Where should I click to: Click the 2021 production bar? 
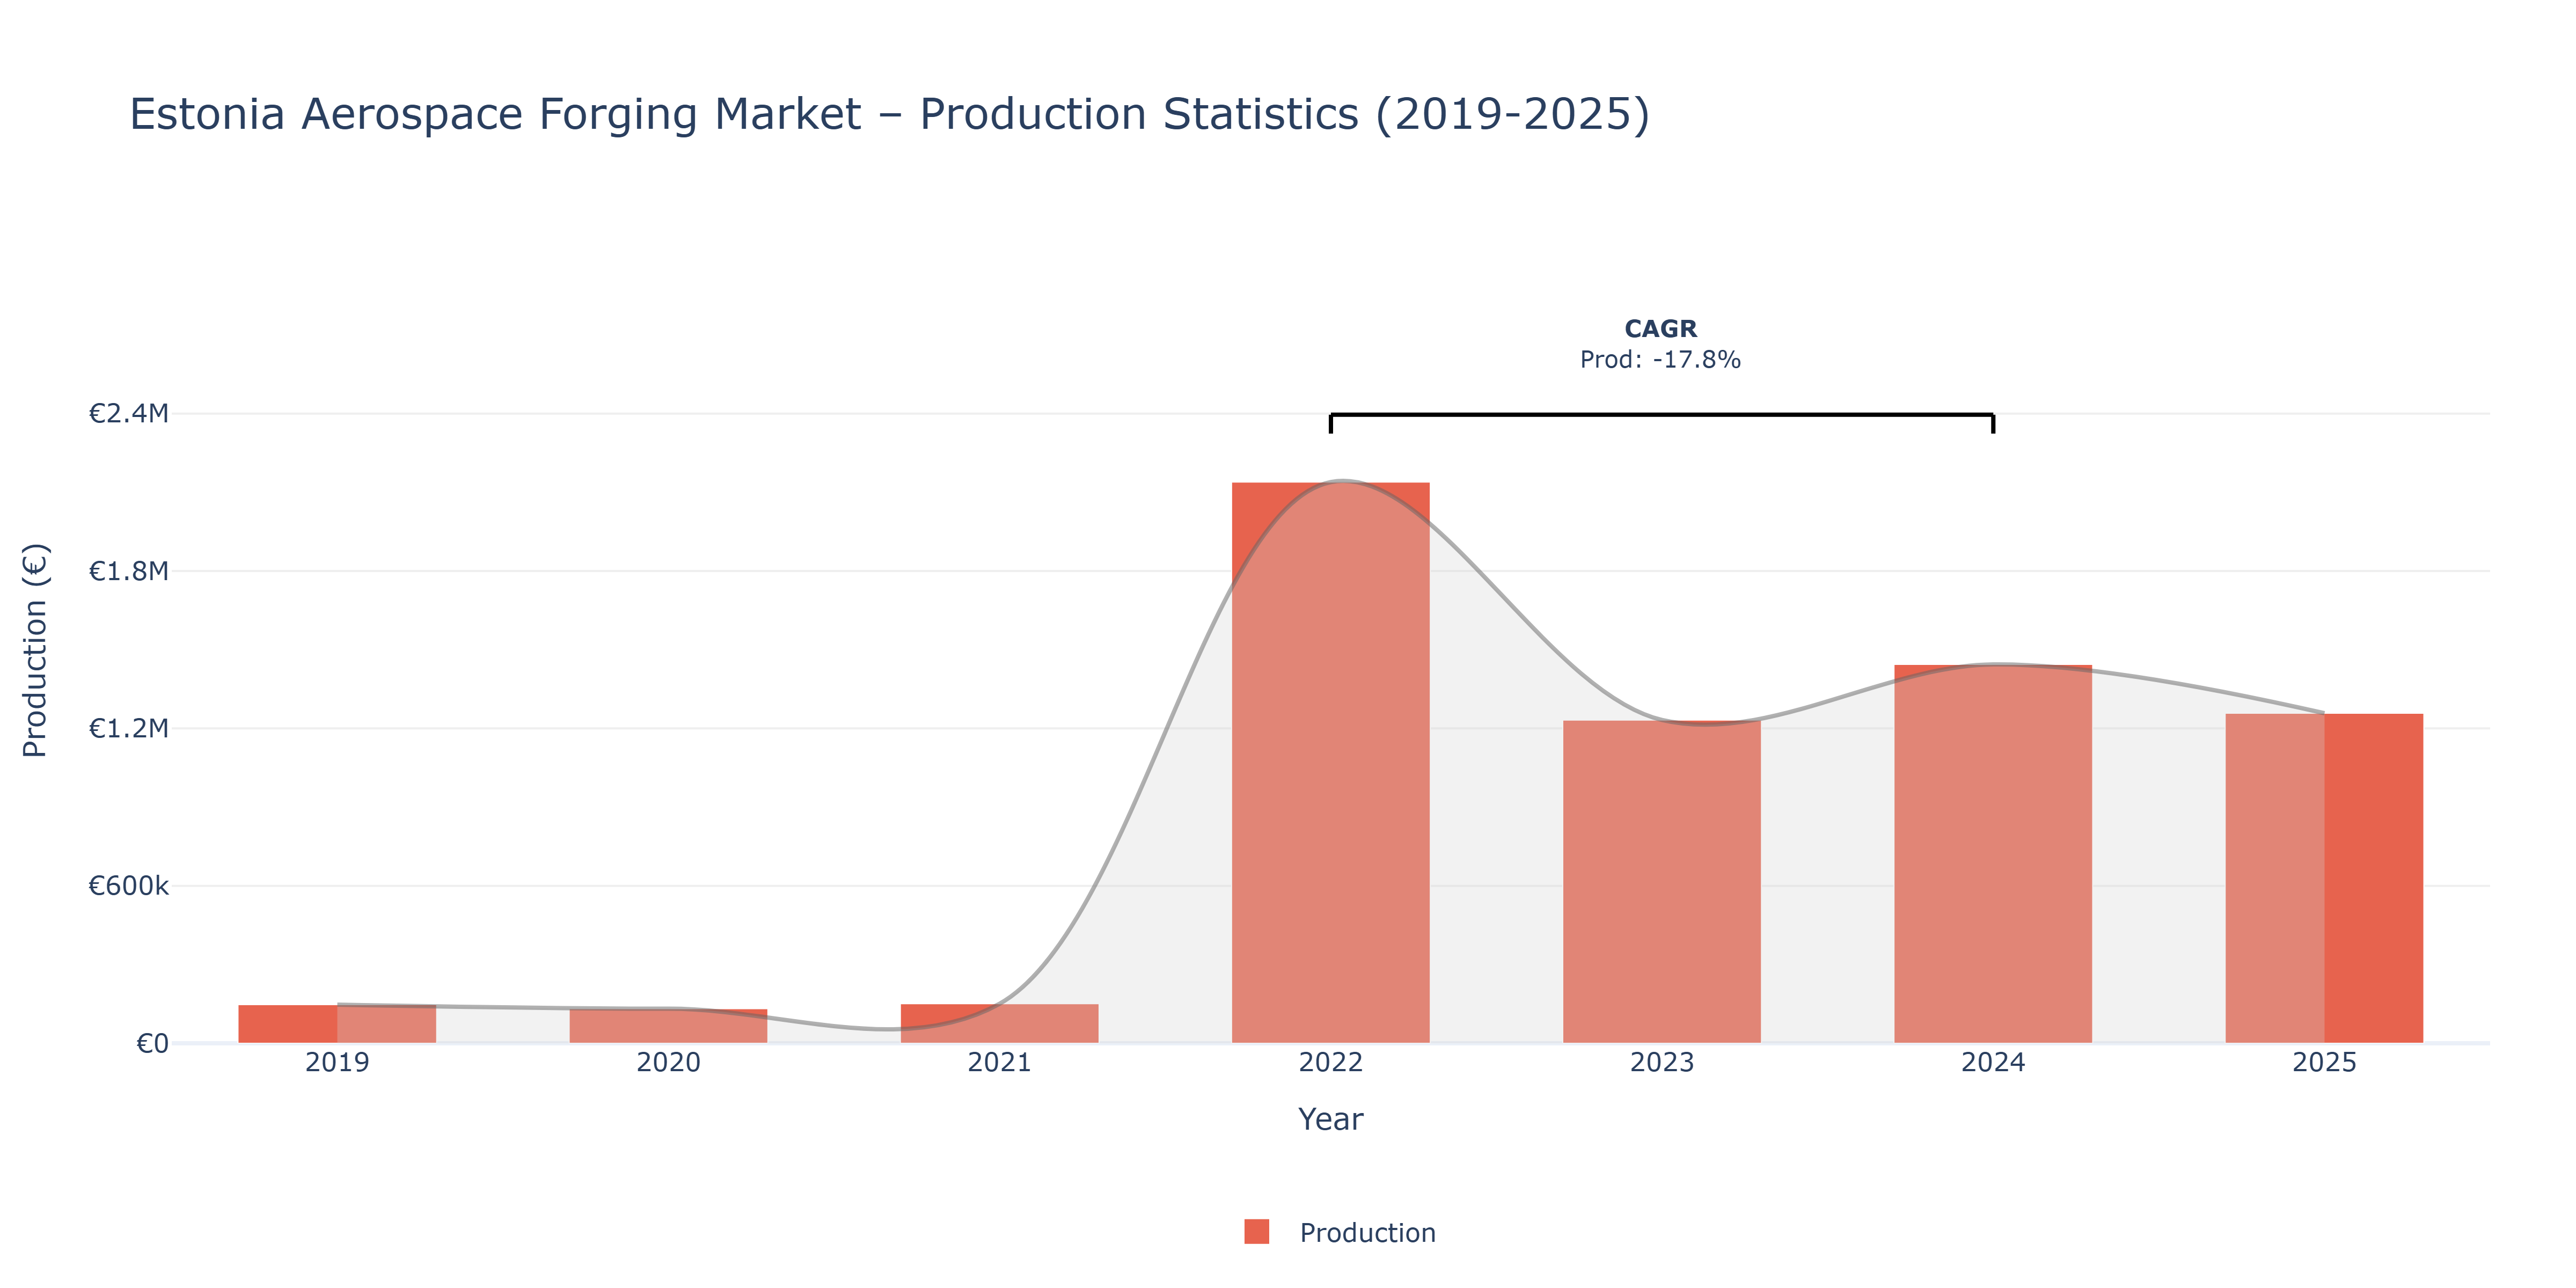pyautogui.click(x=999, y=1023)
